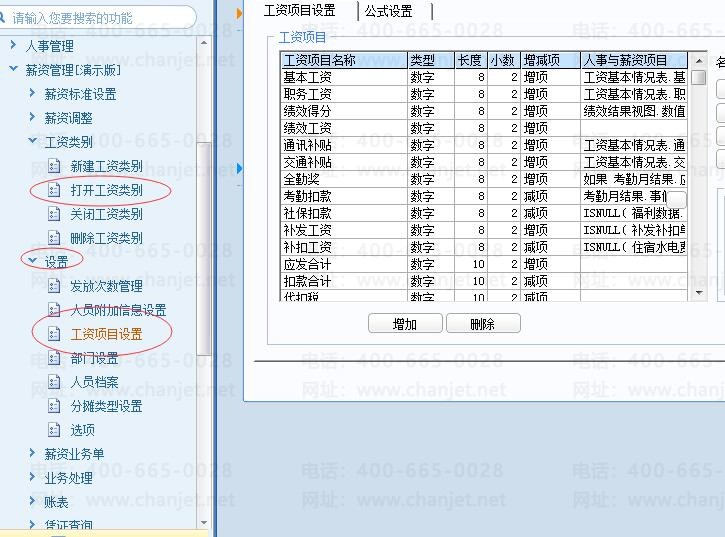Click the icon beside 新建工资类别

pyautogui.click(x=54, y=166)
